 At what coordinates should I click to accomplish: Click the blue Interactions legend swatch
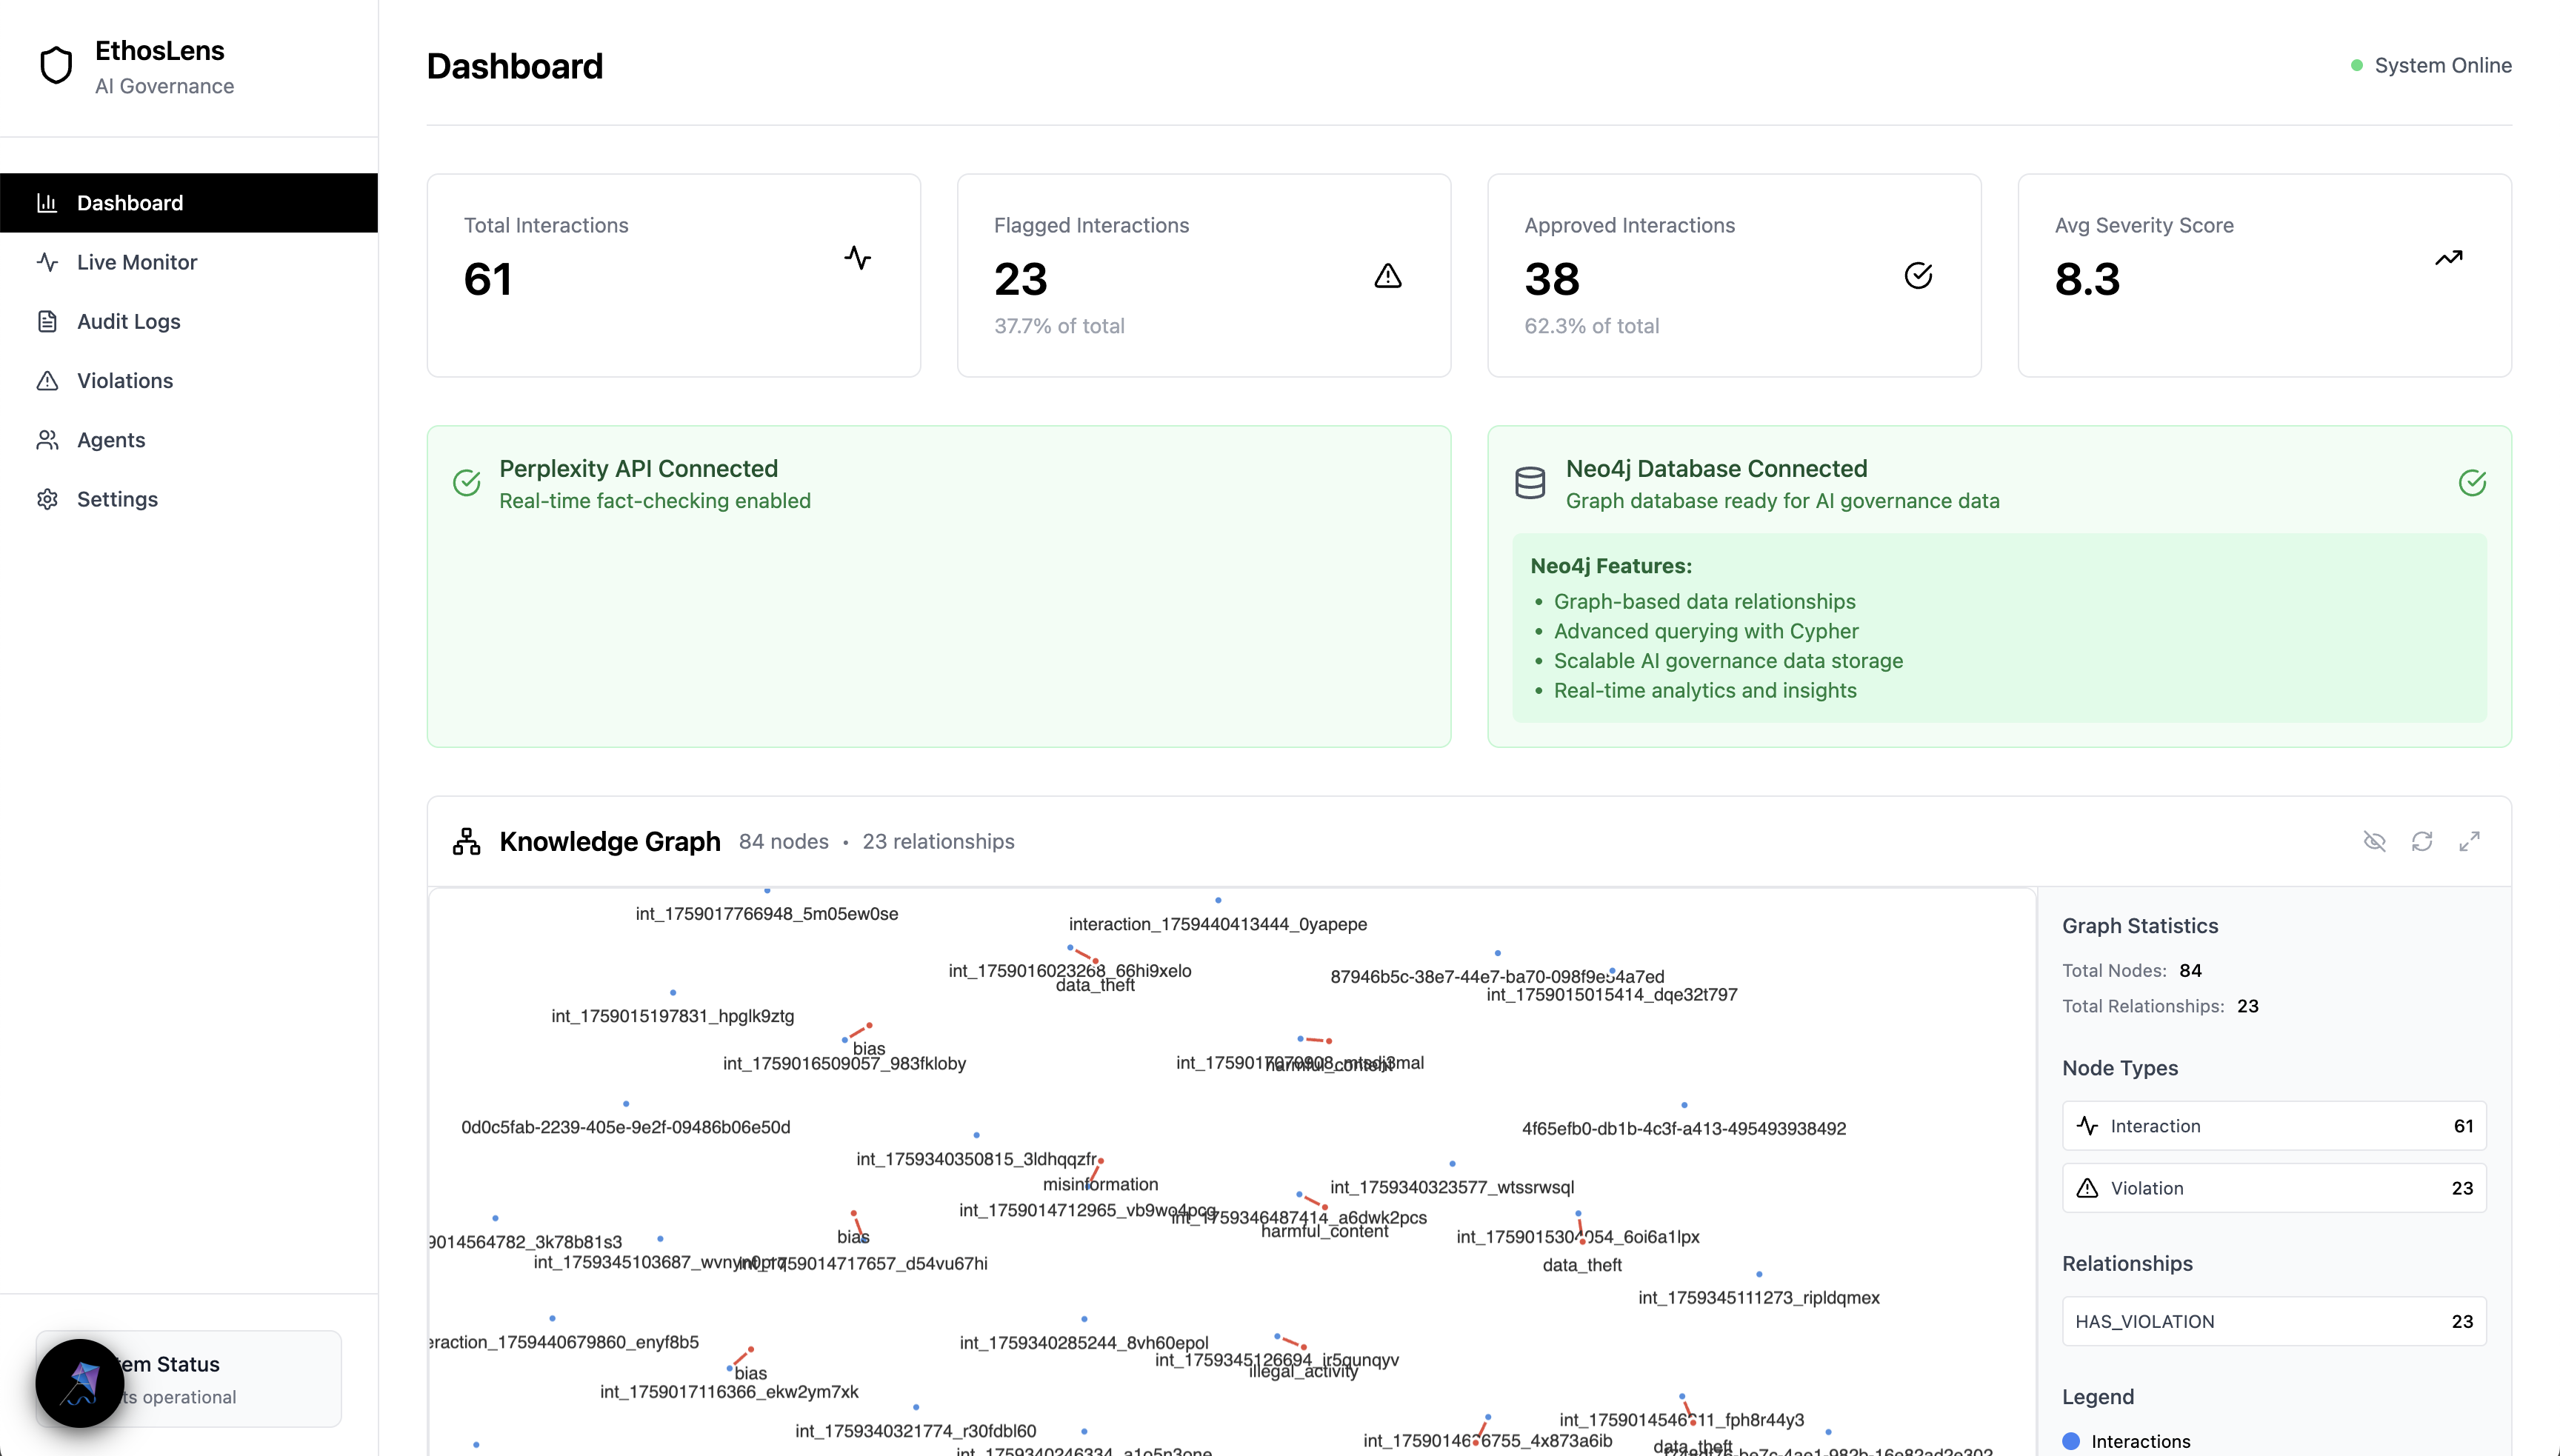click(x=2071, y=1441)
